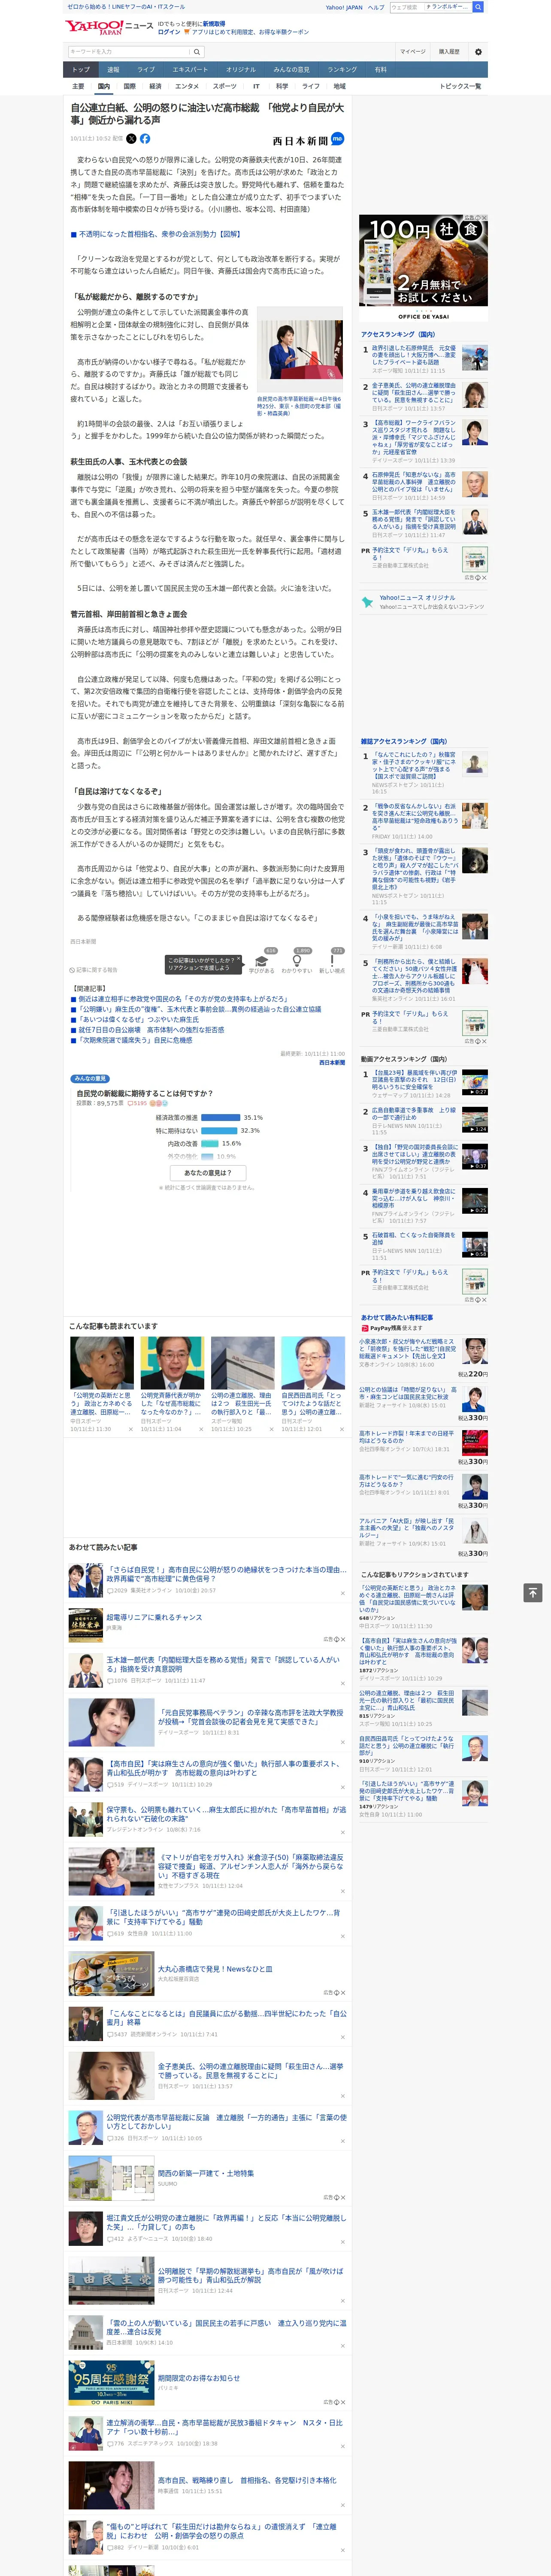
Task: Click the Yahoo! JAPAN link in the top bar
Action: coord(344,7)
